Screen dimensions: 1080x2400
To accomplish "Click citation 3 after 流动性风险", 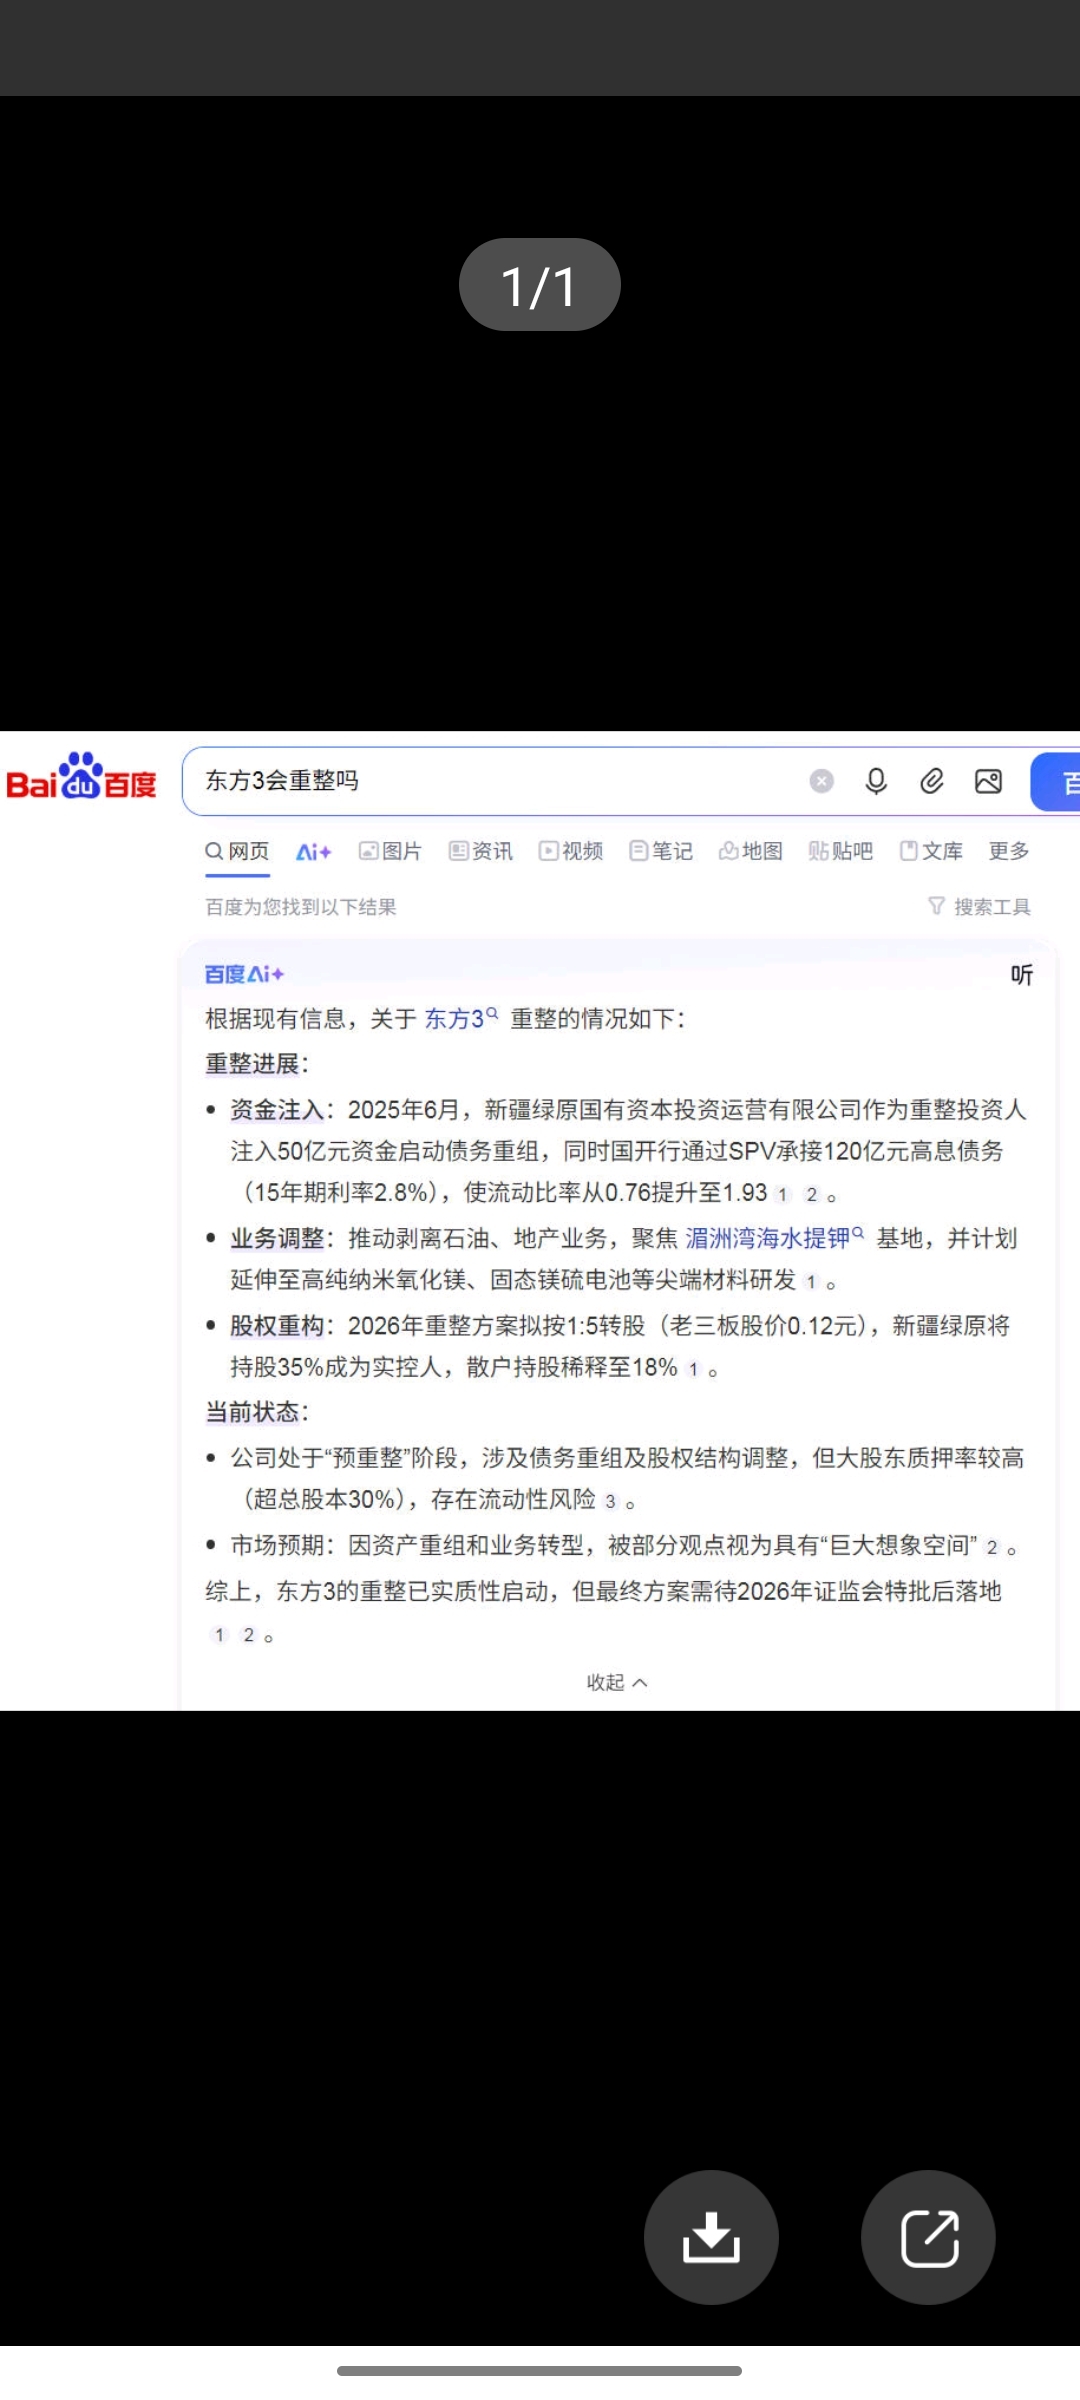I will [x=610, y=1501].
